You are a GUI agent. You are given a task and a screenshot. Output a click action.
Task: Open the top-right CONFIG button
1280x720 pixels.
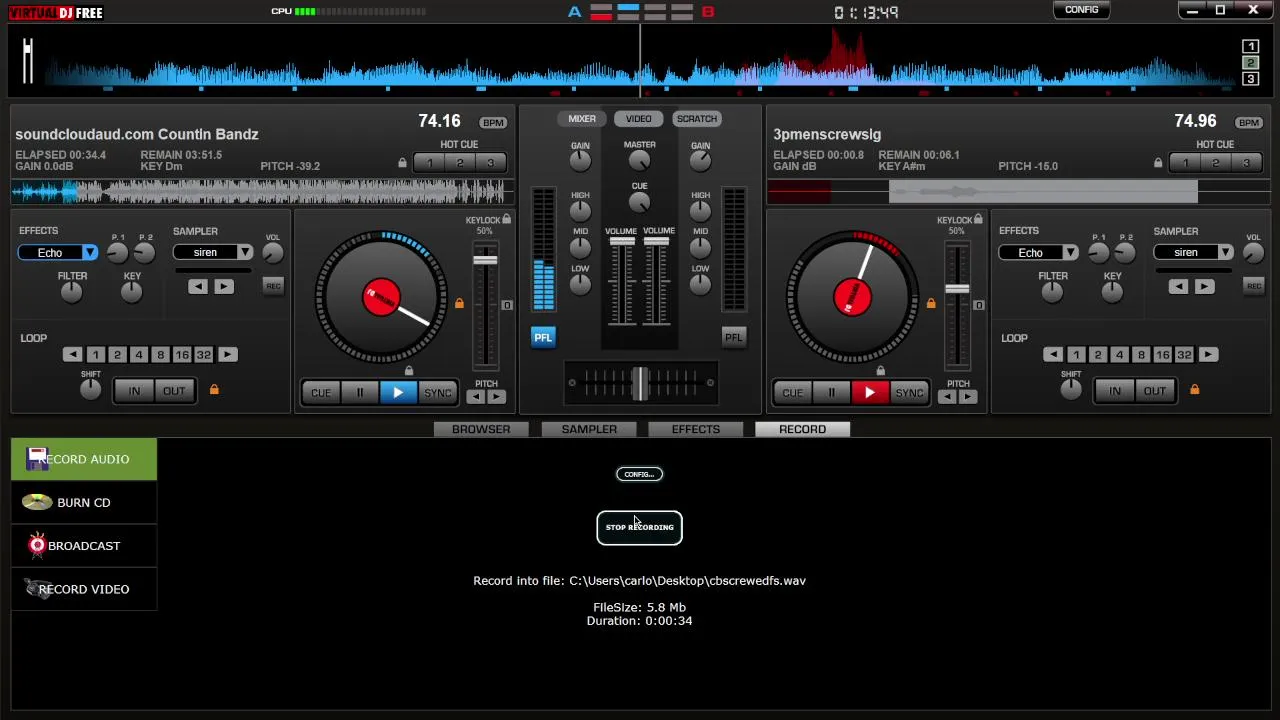[1082, 10]
